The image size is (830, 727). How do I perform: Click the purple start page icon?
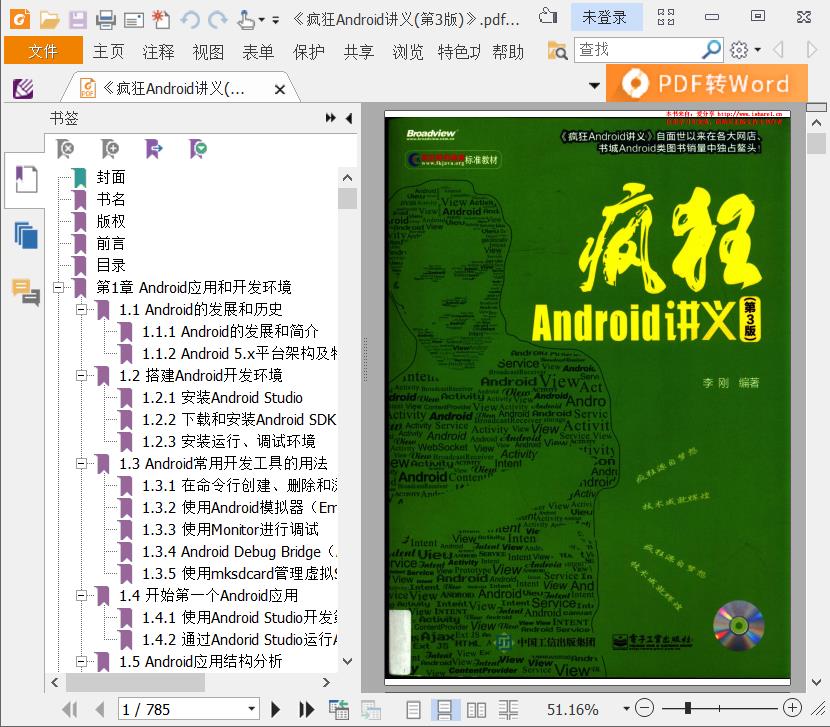[x=23, y=88]
